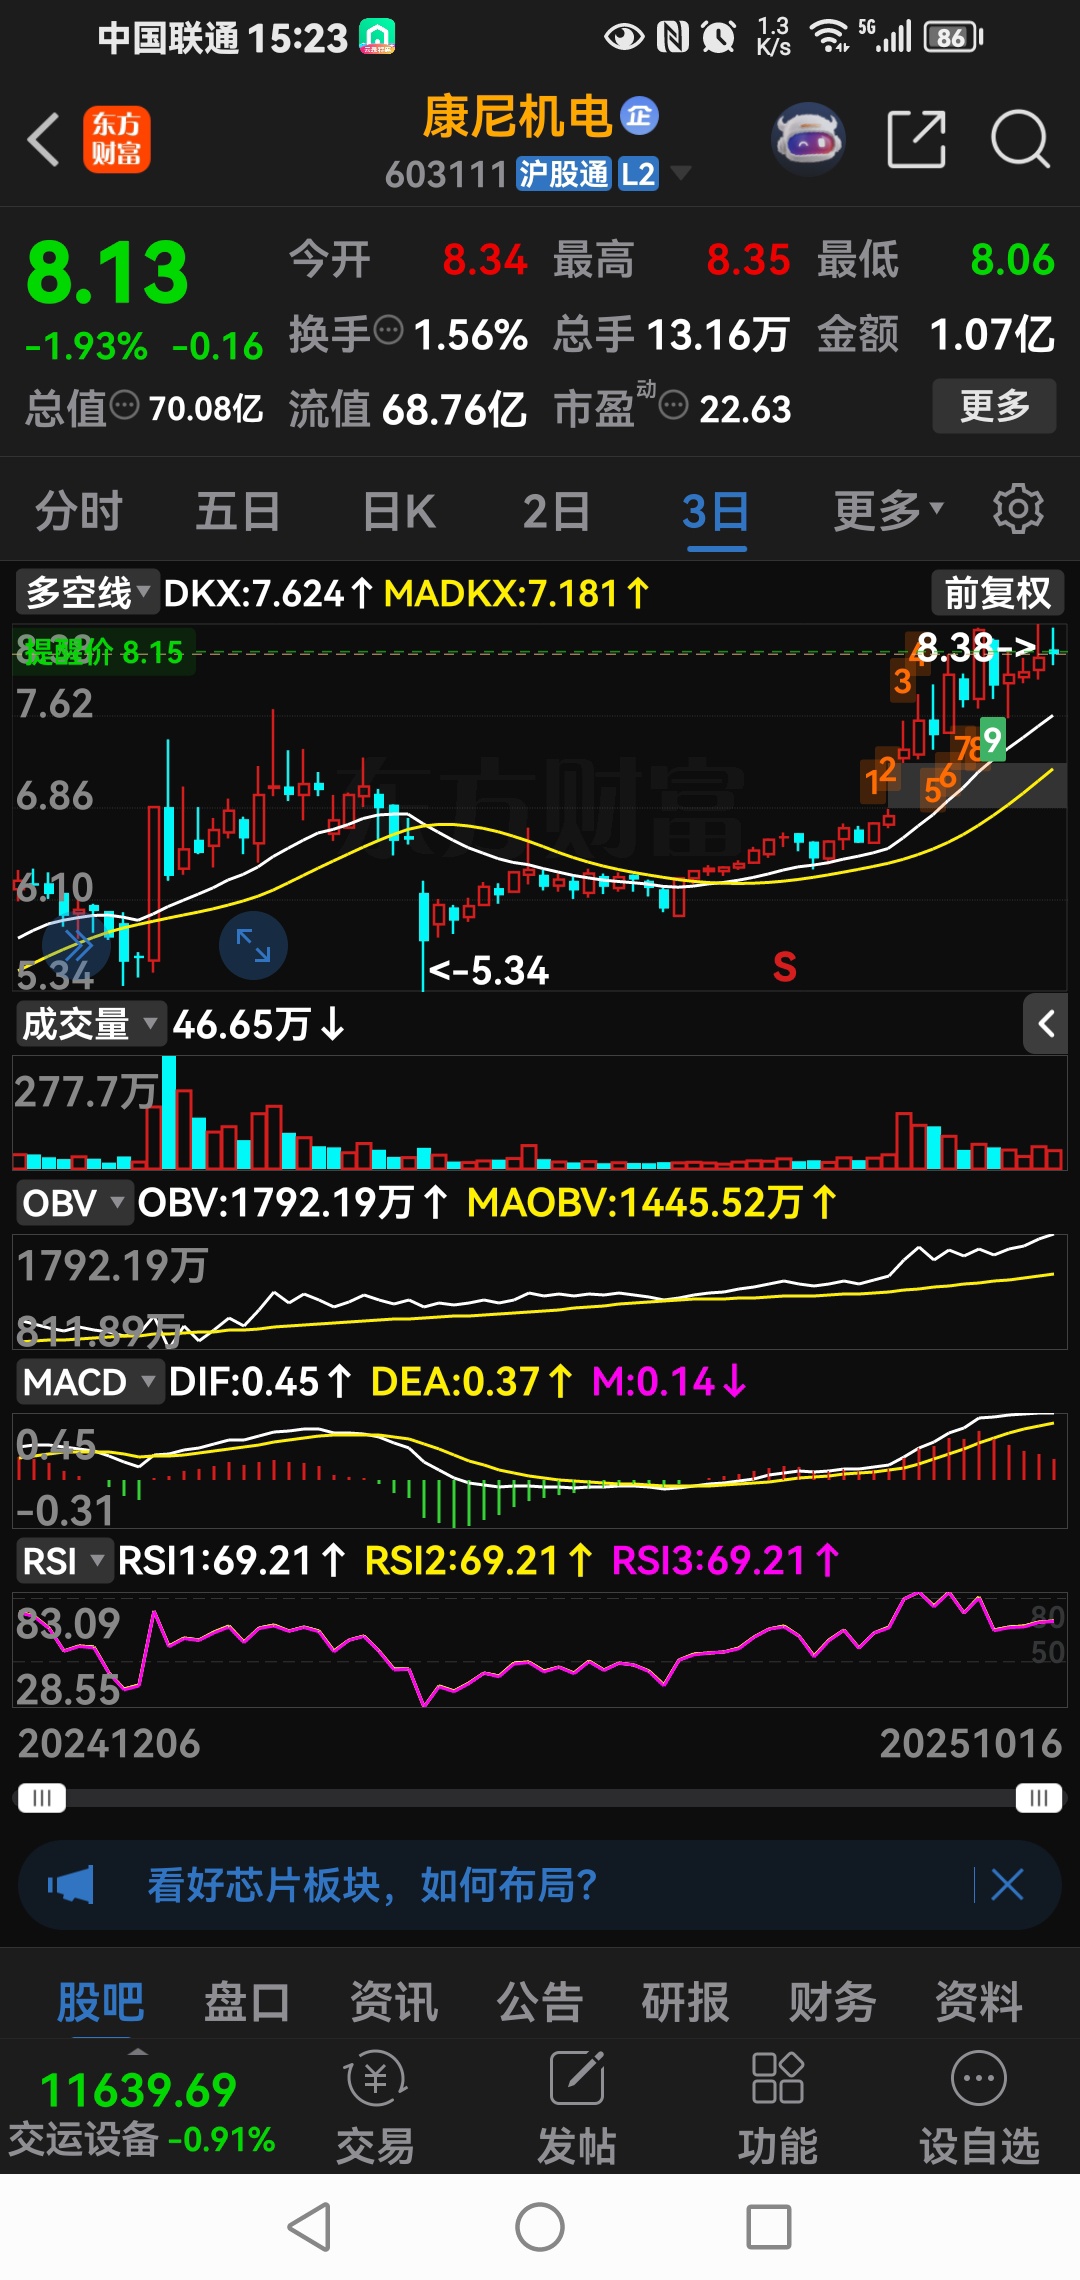Tap the S sell signal marker
1080x2280 pixels.
pos(785,967)
